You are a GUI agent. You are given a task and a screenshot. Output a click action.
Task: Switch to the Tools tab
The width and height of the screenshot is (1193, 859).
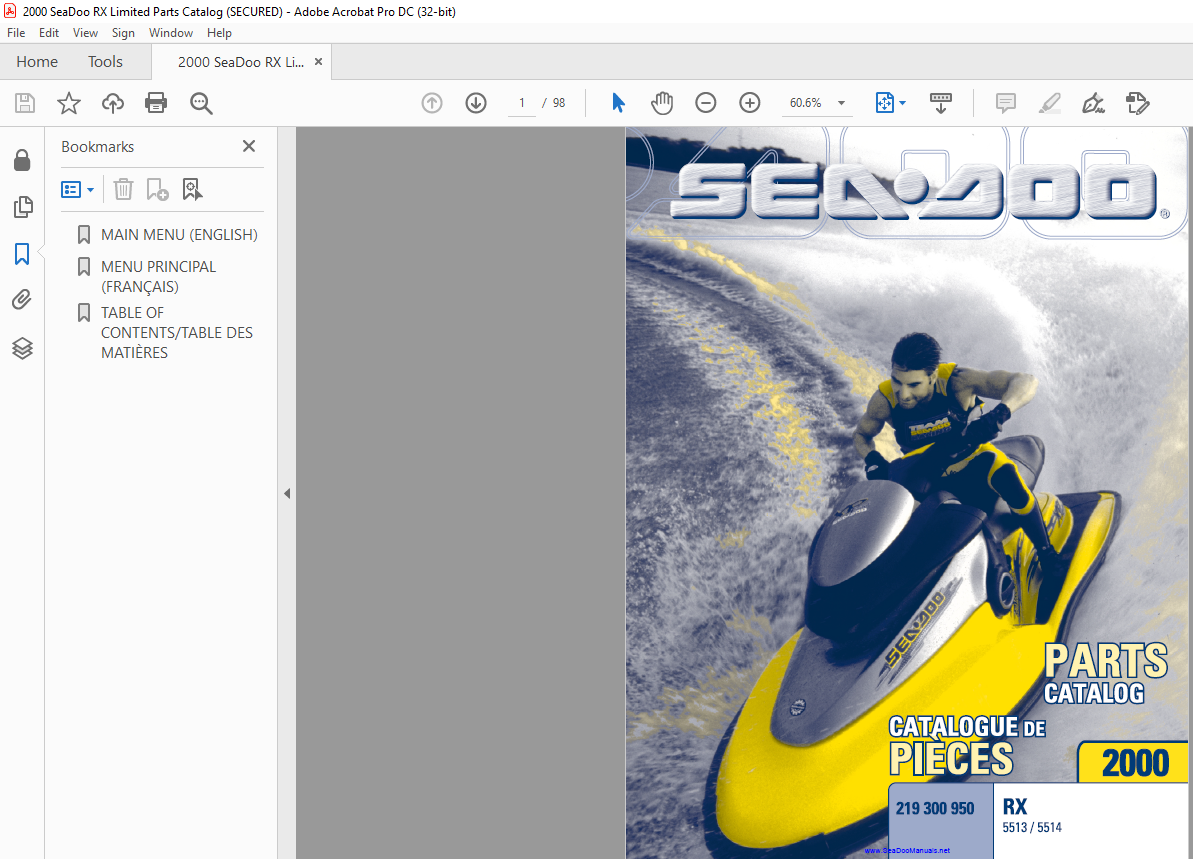(x=105, y=62)
